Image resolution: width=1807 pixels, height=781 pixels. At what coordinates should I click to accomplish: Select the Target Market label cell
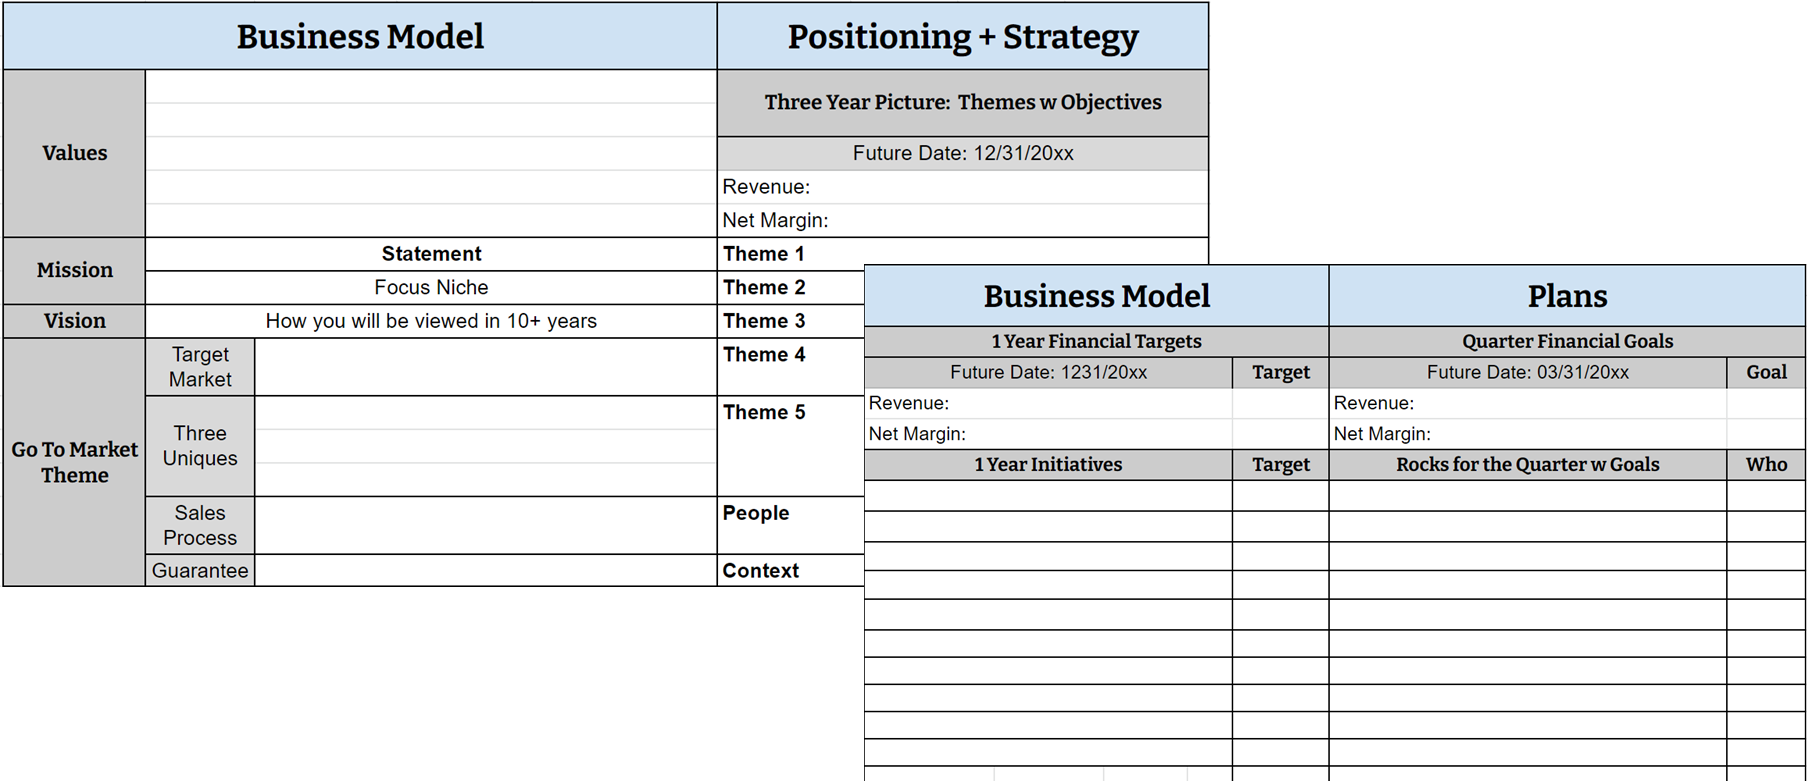coord(200,367)
